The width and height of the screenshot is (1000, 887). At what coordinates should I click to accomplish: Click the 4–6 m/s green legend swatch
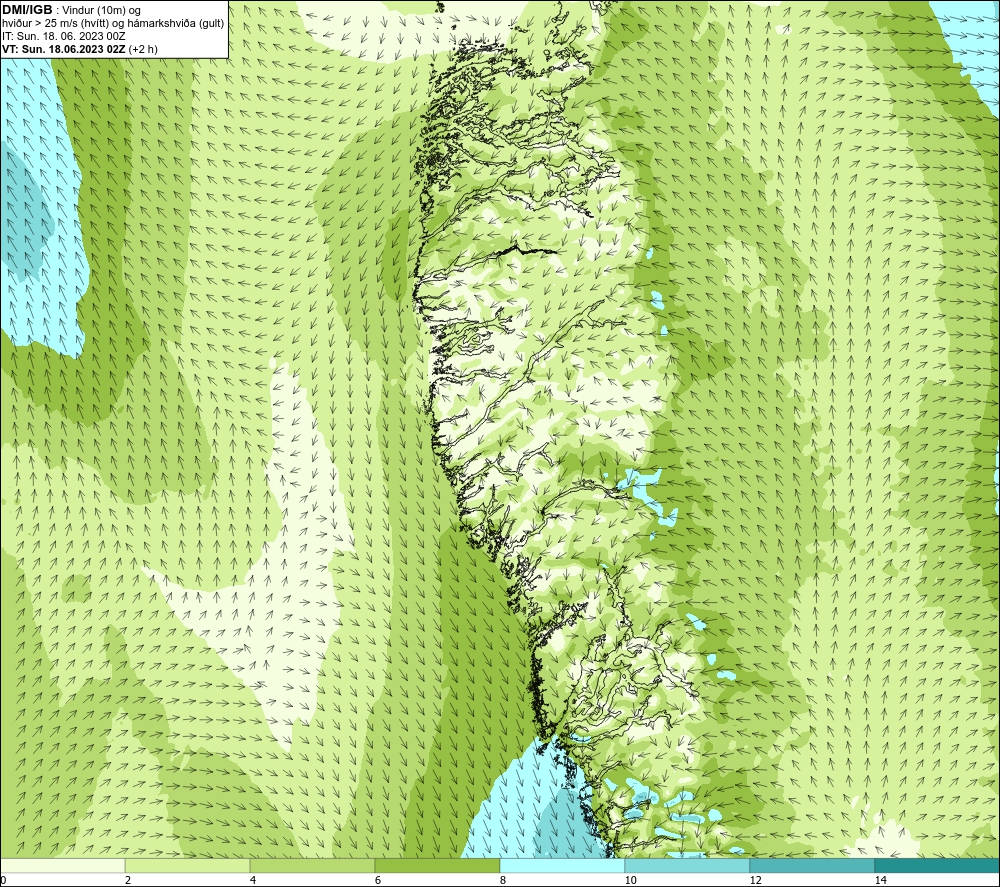click(312, 866)
